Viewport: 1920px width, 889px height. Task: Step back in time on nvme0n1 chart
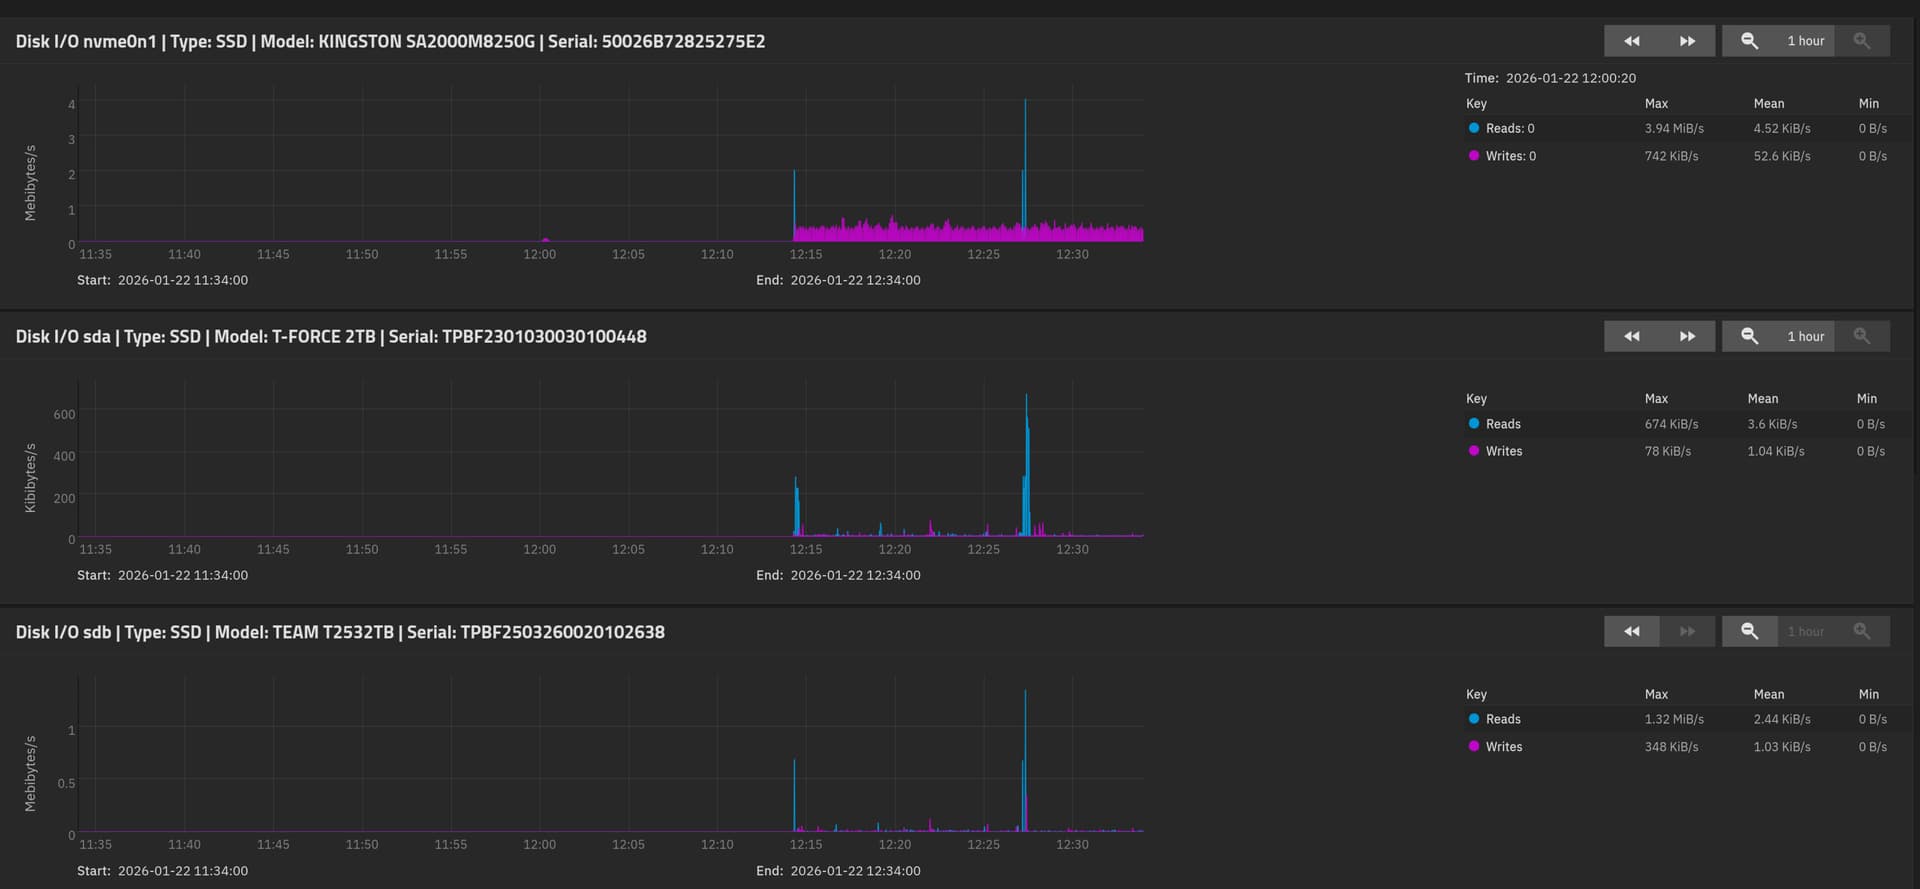point(1631,41)
